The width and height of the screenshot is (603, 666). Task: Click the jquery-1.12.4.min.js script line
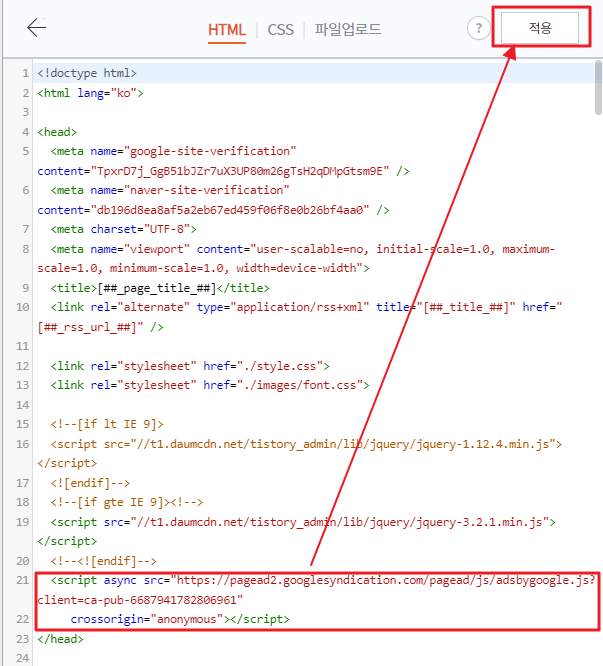click(306, 444)
